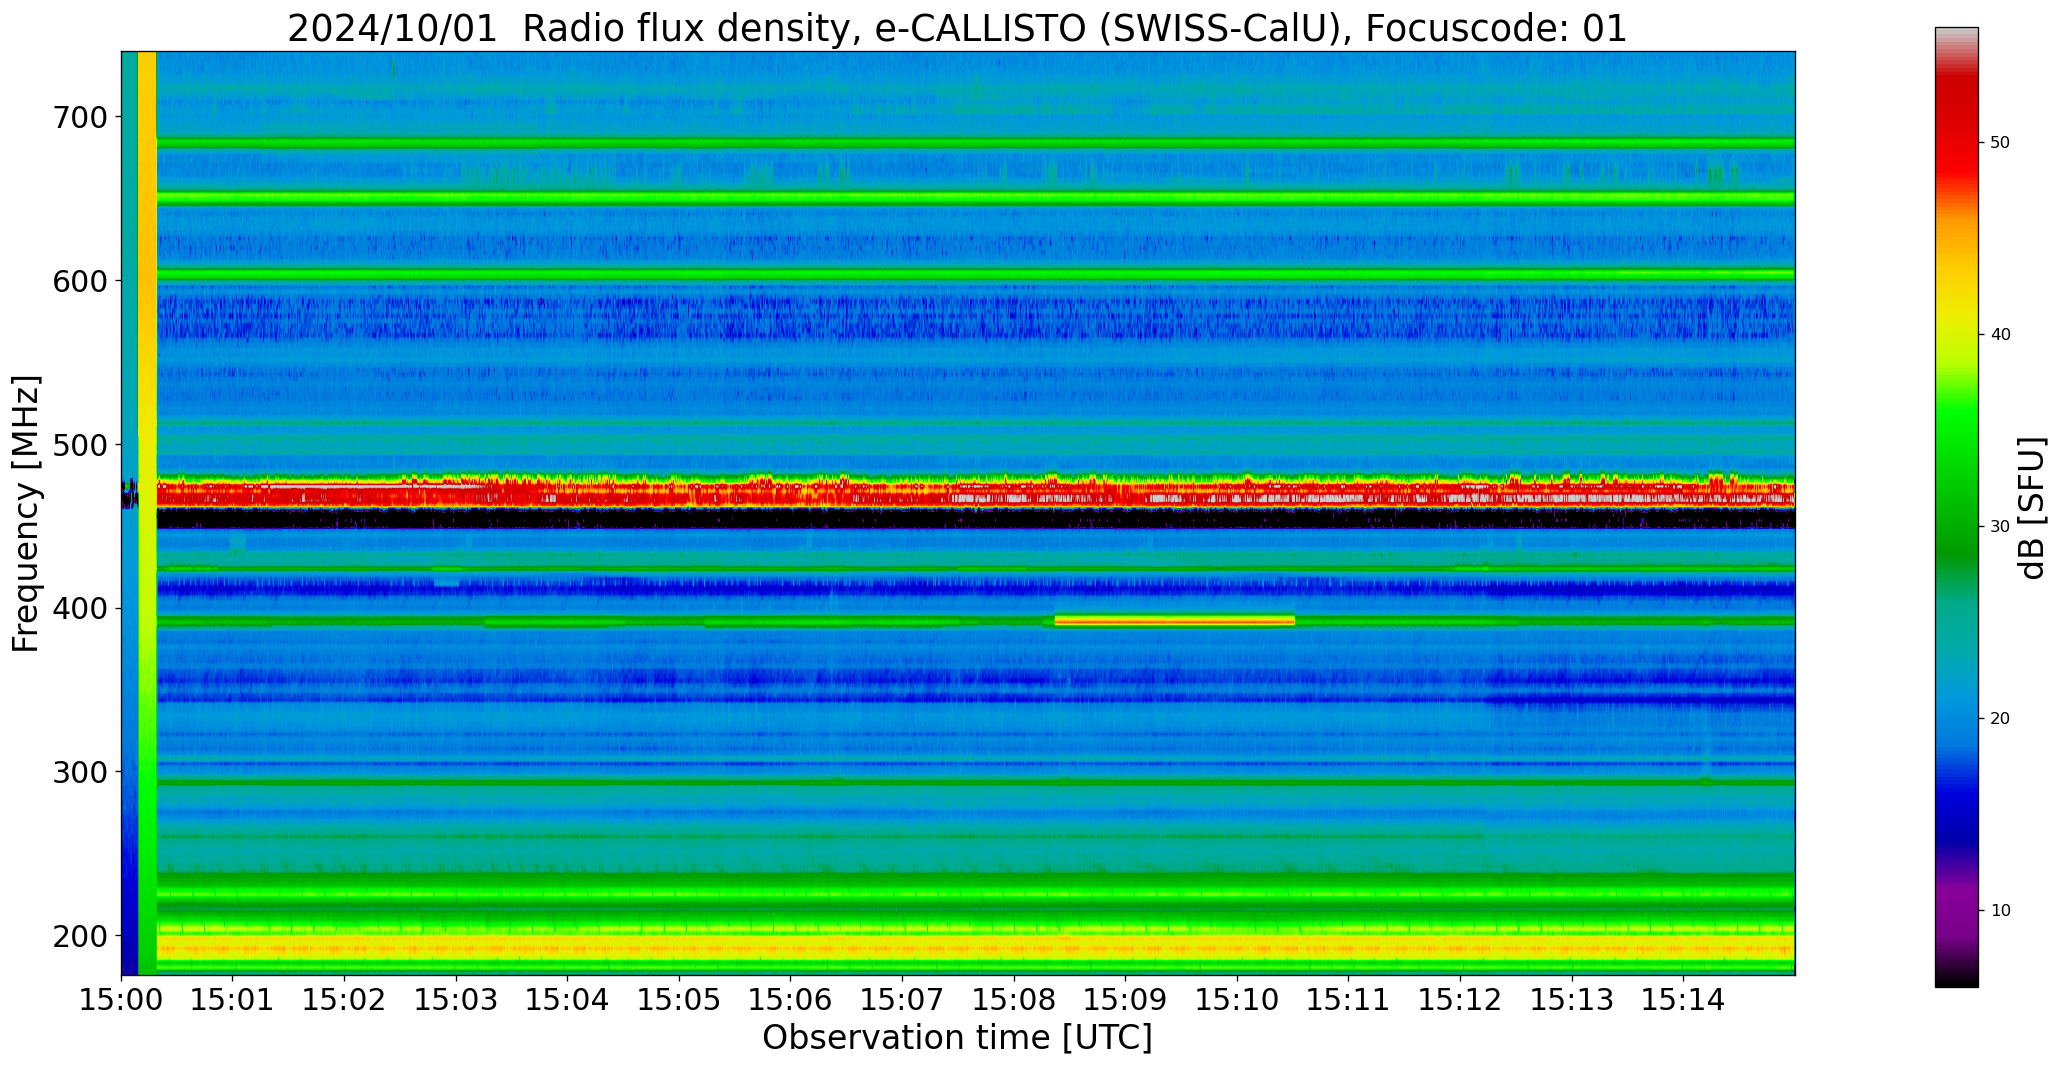Click the 15:12 time tick label
2062x1067 pixels.
(1460, 1000)
